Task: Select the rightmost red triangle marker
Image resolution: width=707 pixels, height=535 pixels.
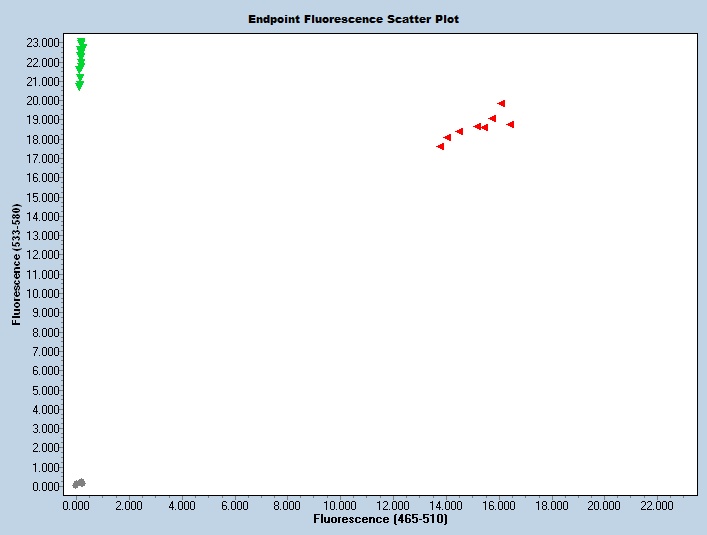Action: [510, 124]
